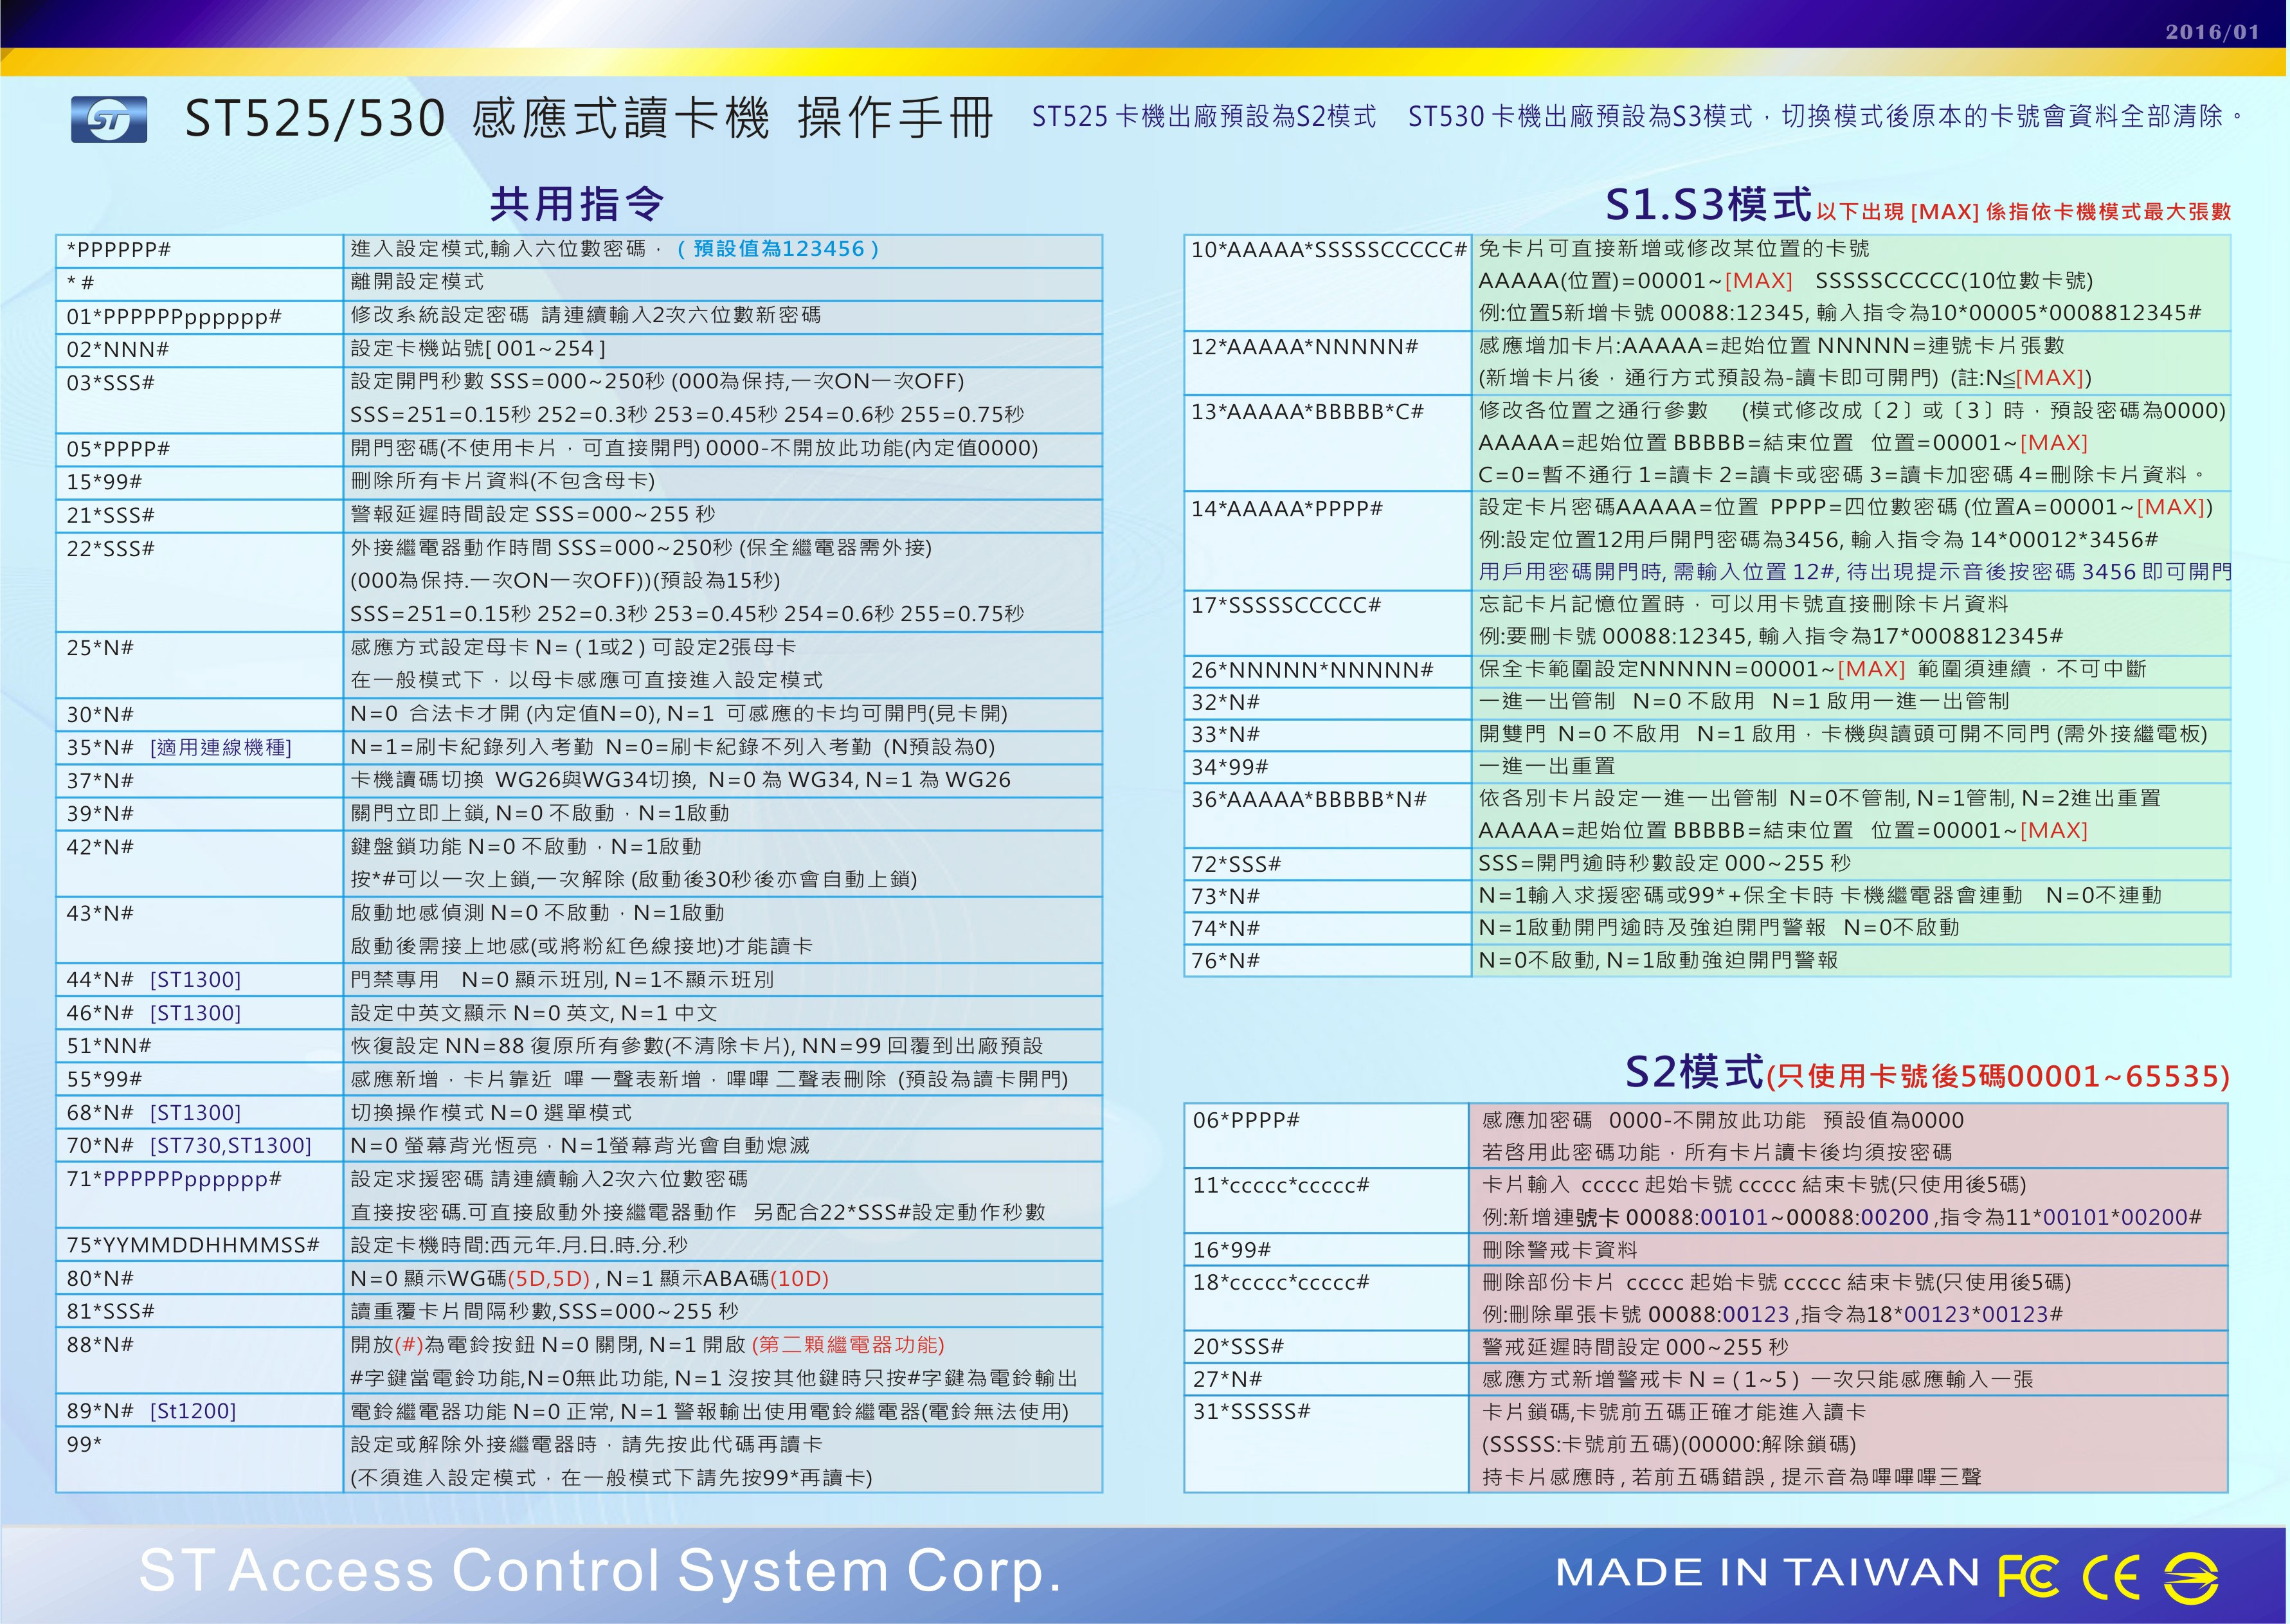Click the 80*N# command cell

(200, 1278)
